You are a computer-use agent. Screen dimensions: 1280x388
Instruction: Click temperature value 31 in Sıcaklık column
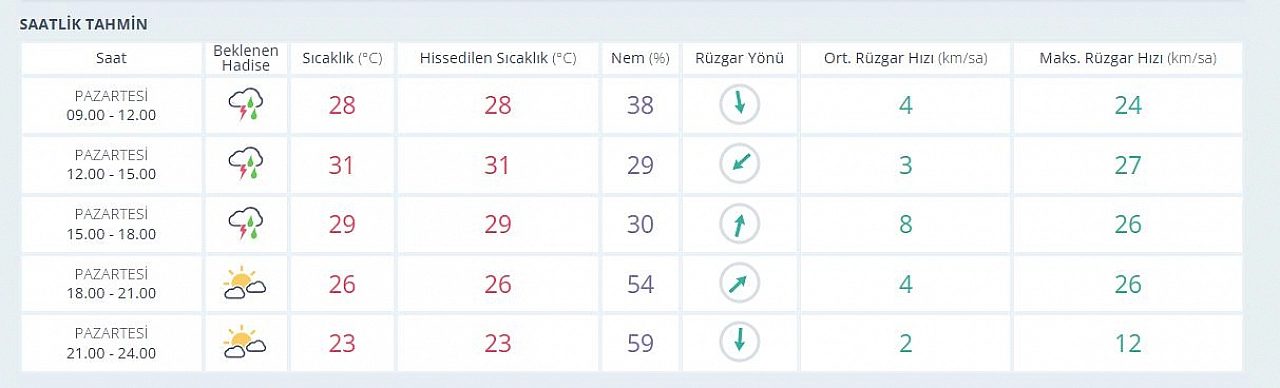(x=342, y=165)
